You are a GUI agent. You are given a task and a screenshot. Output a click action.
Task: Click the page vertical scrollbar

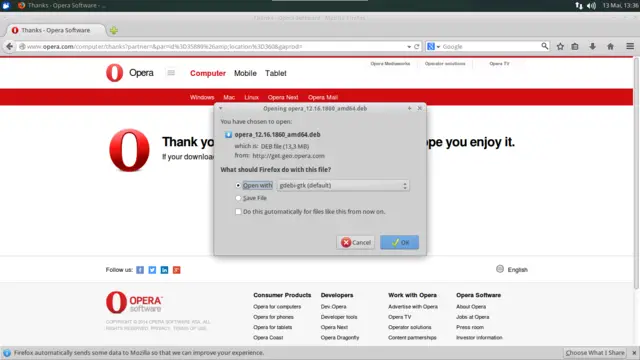(x=636, y=173)
